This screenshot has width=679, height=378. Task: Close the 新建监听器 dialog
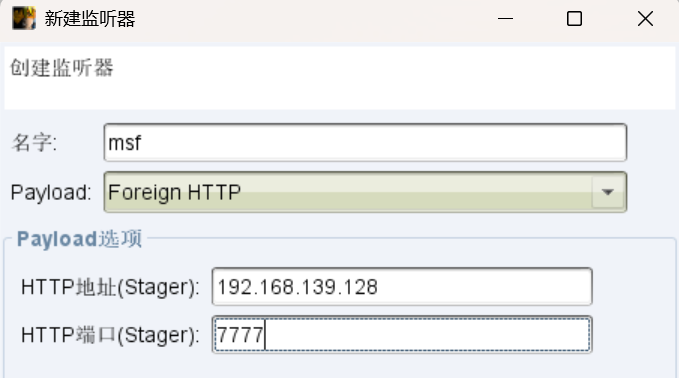[645, 19]
